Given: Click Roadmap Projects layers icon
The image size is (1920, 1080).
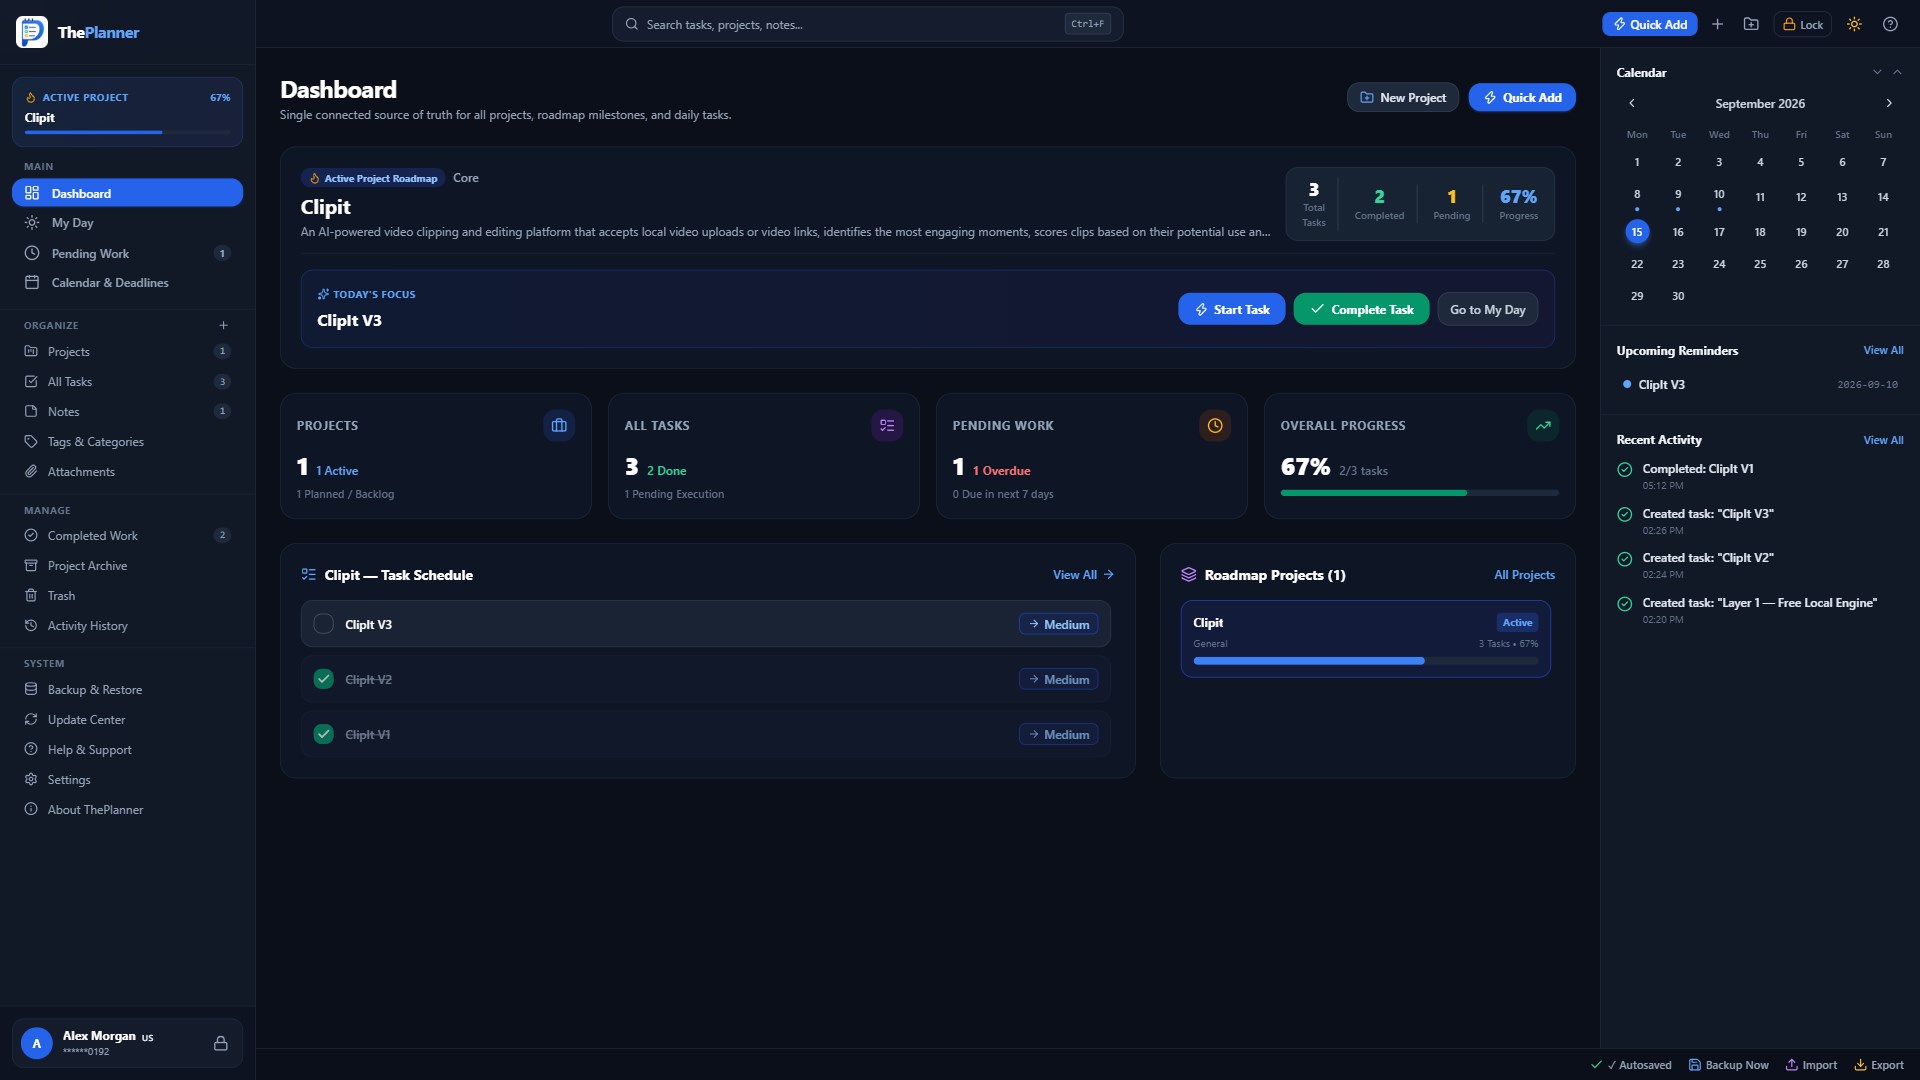Looking at the screenshot, I should click(1189, 575).
